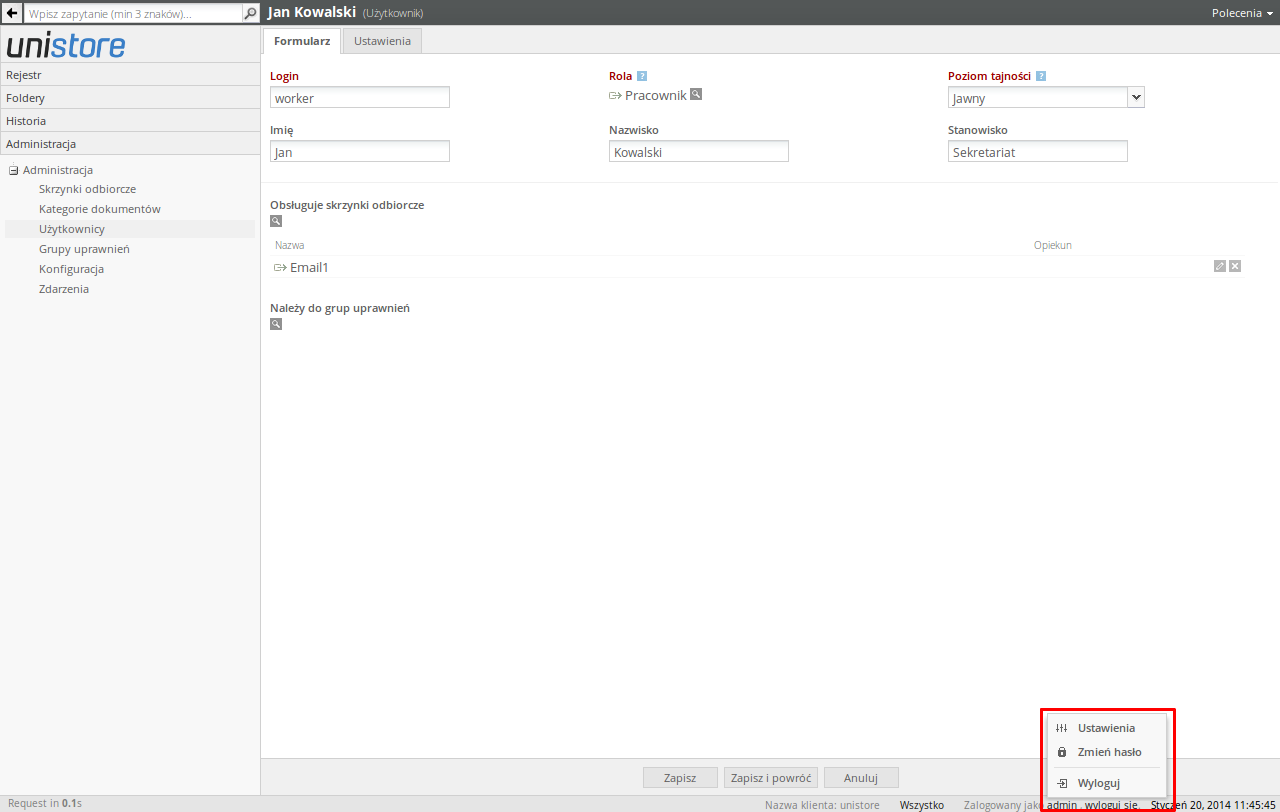Viewport: 1280px width, 812px height.
Task: Open help for Poziom tajności field
Action: 1041,76
